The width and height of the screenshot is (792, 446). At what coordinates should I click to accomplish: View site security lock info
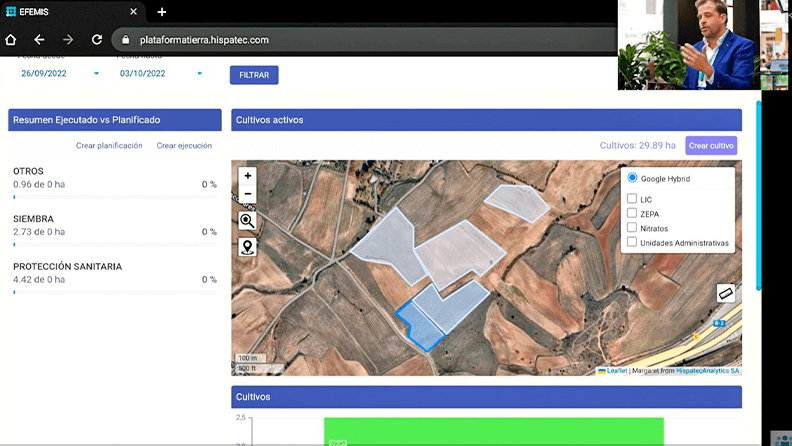(126, 40)
